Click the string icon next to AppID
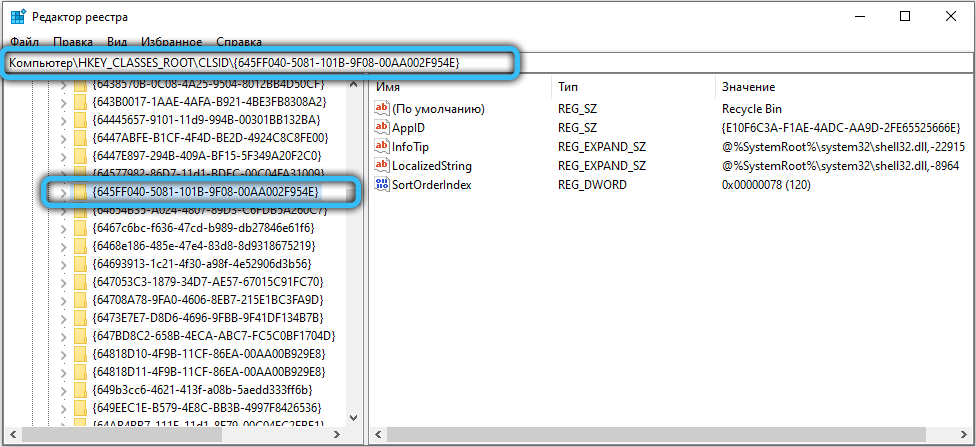The height and width of the screenshot is (447, 976). (x=381, y=127)
